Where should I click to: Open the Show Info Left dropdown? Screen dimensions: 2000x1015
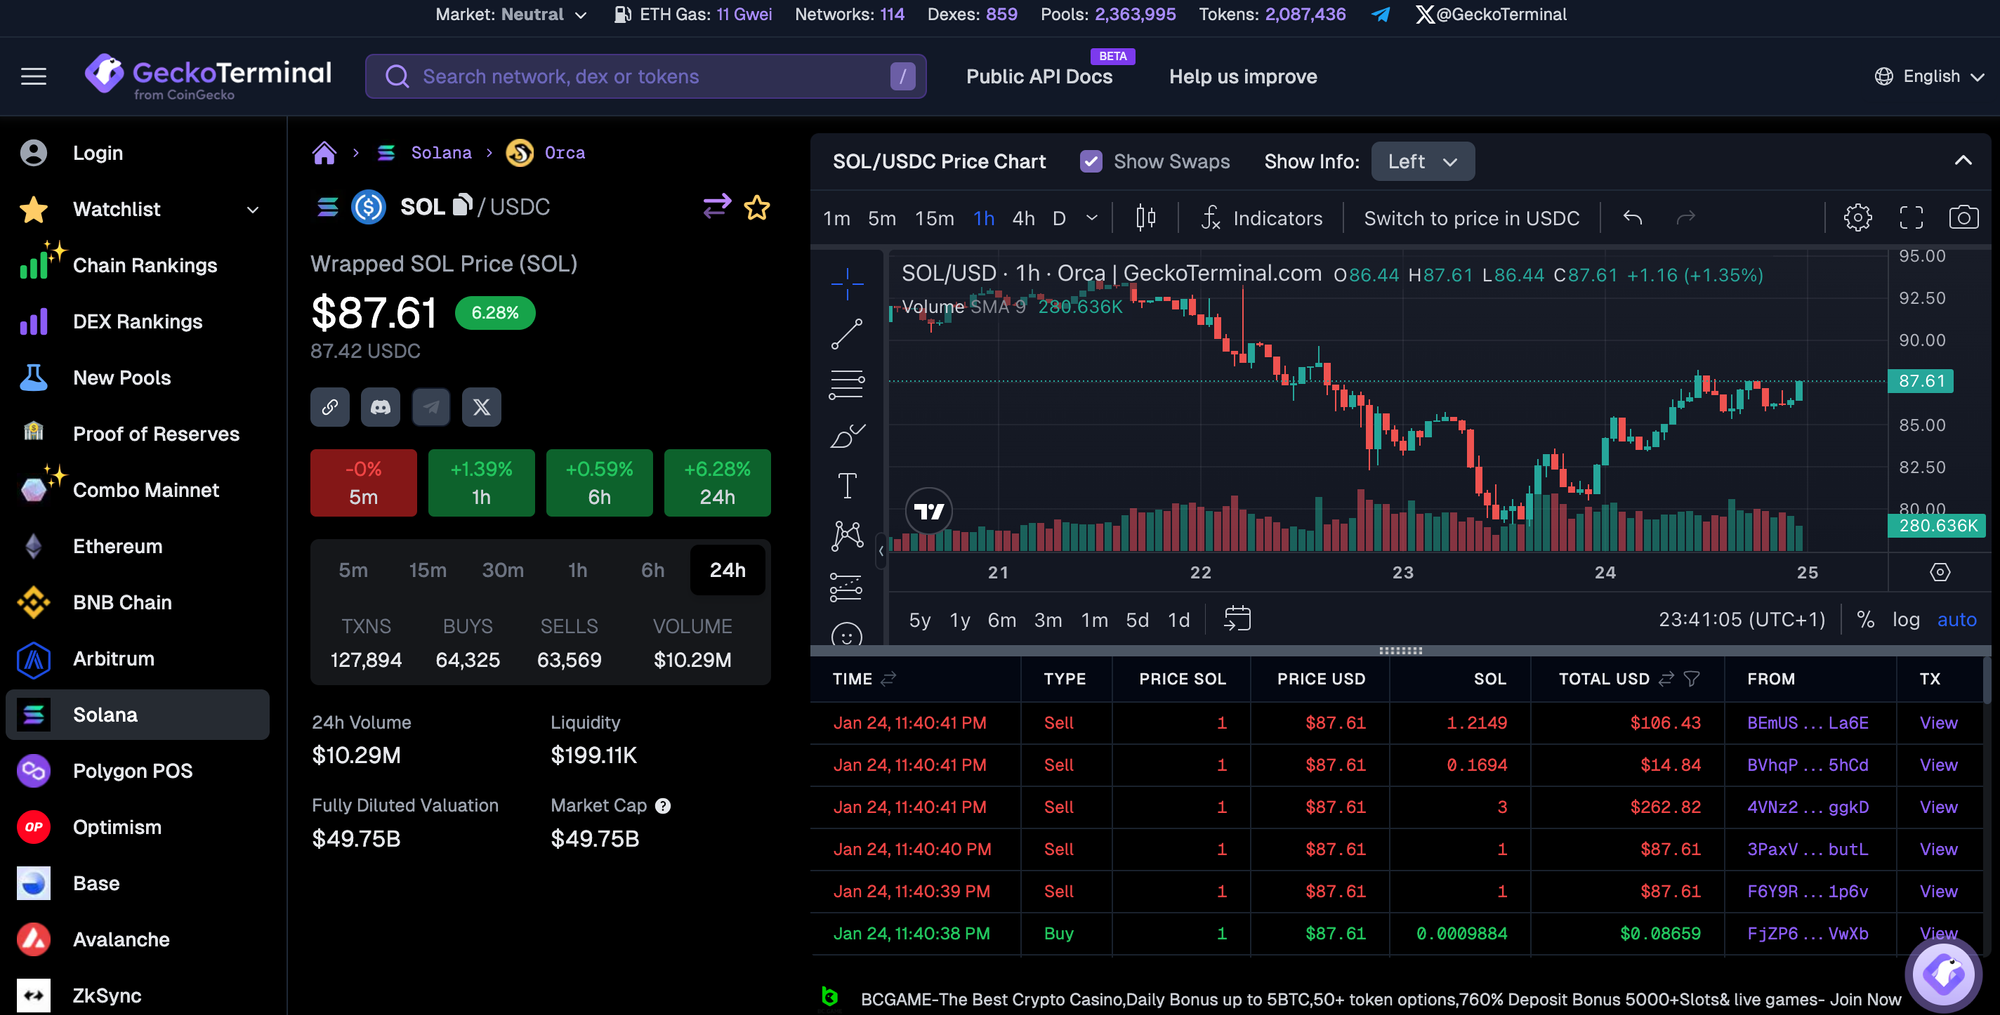(1423, 162)
